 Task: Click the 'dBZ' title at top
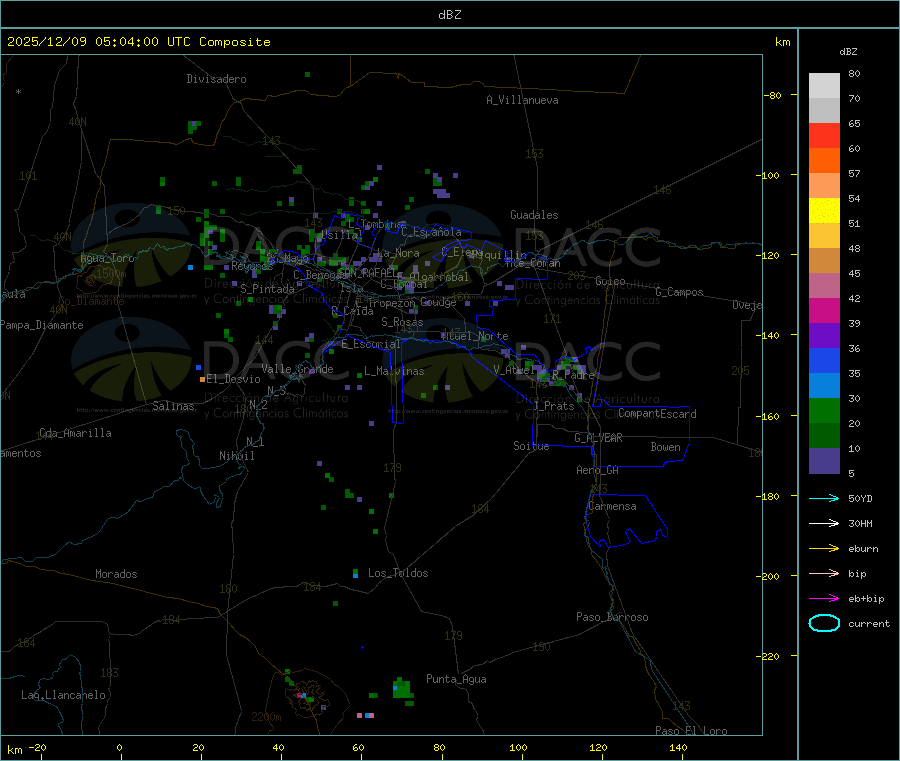coord(449,15)
